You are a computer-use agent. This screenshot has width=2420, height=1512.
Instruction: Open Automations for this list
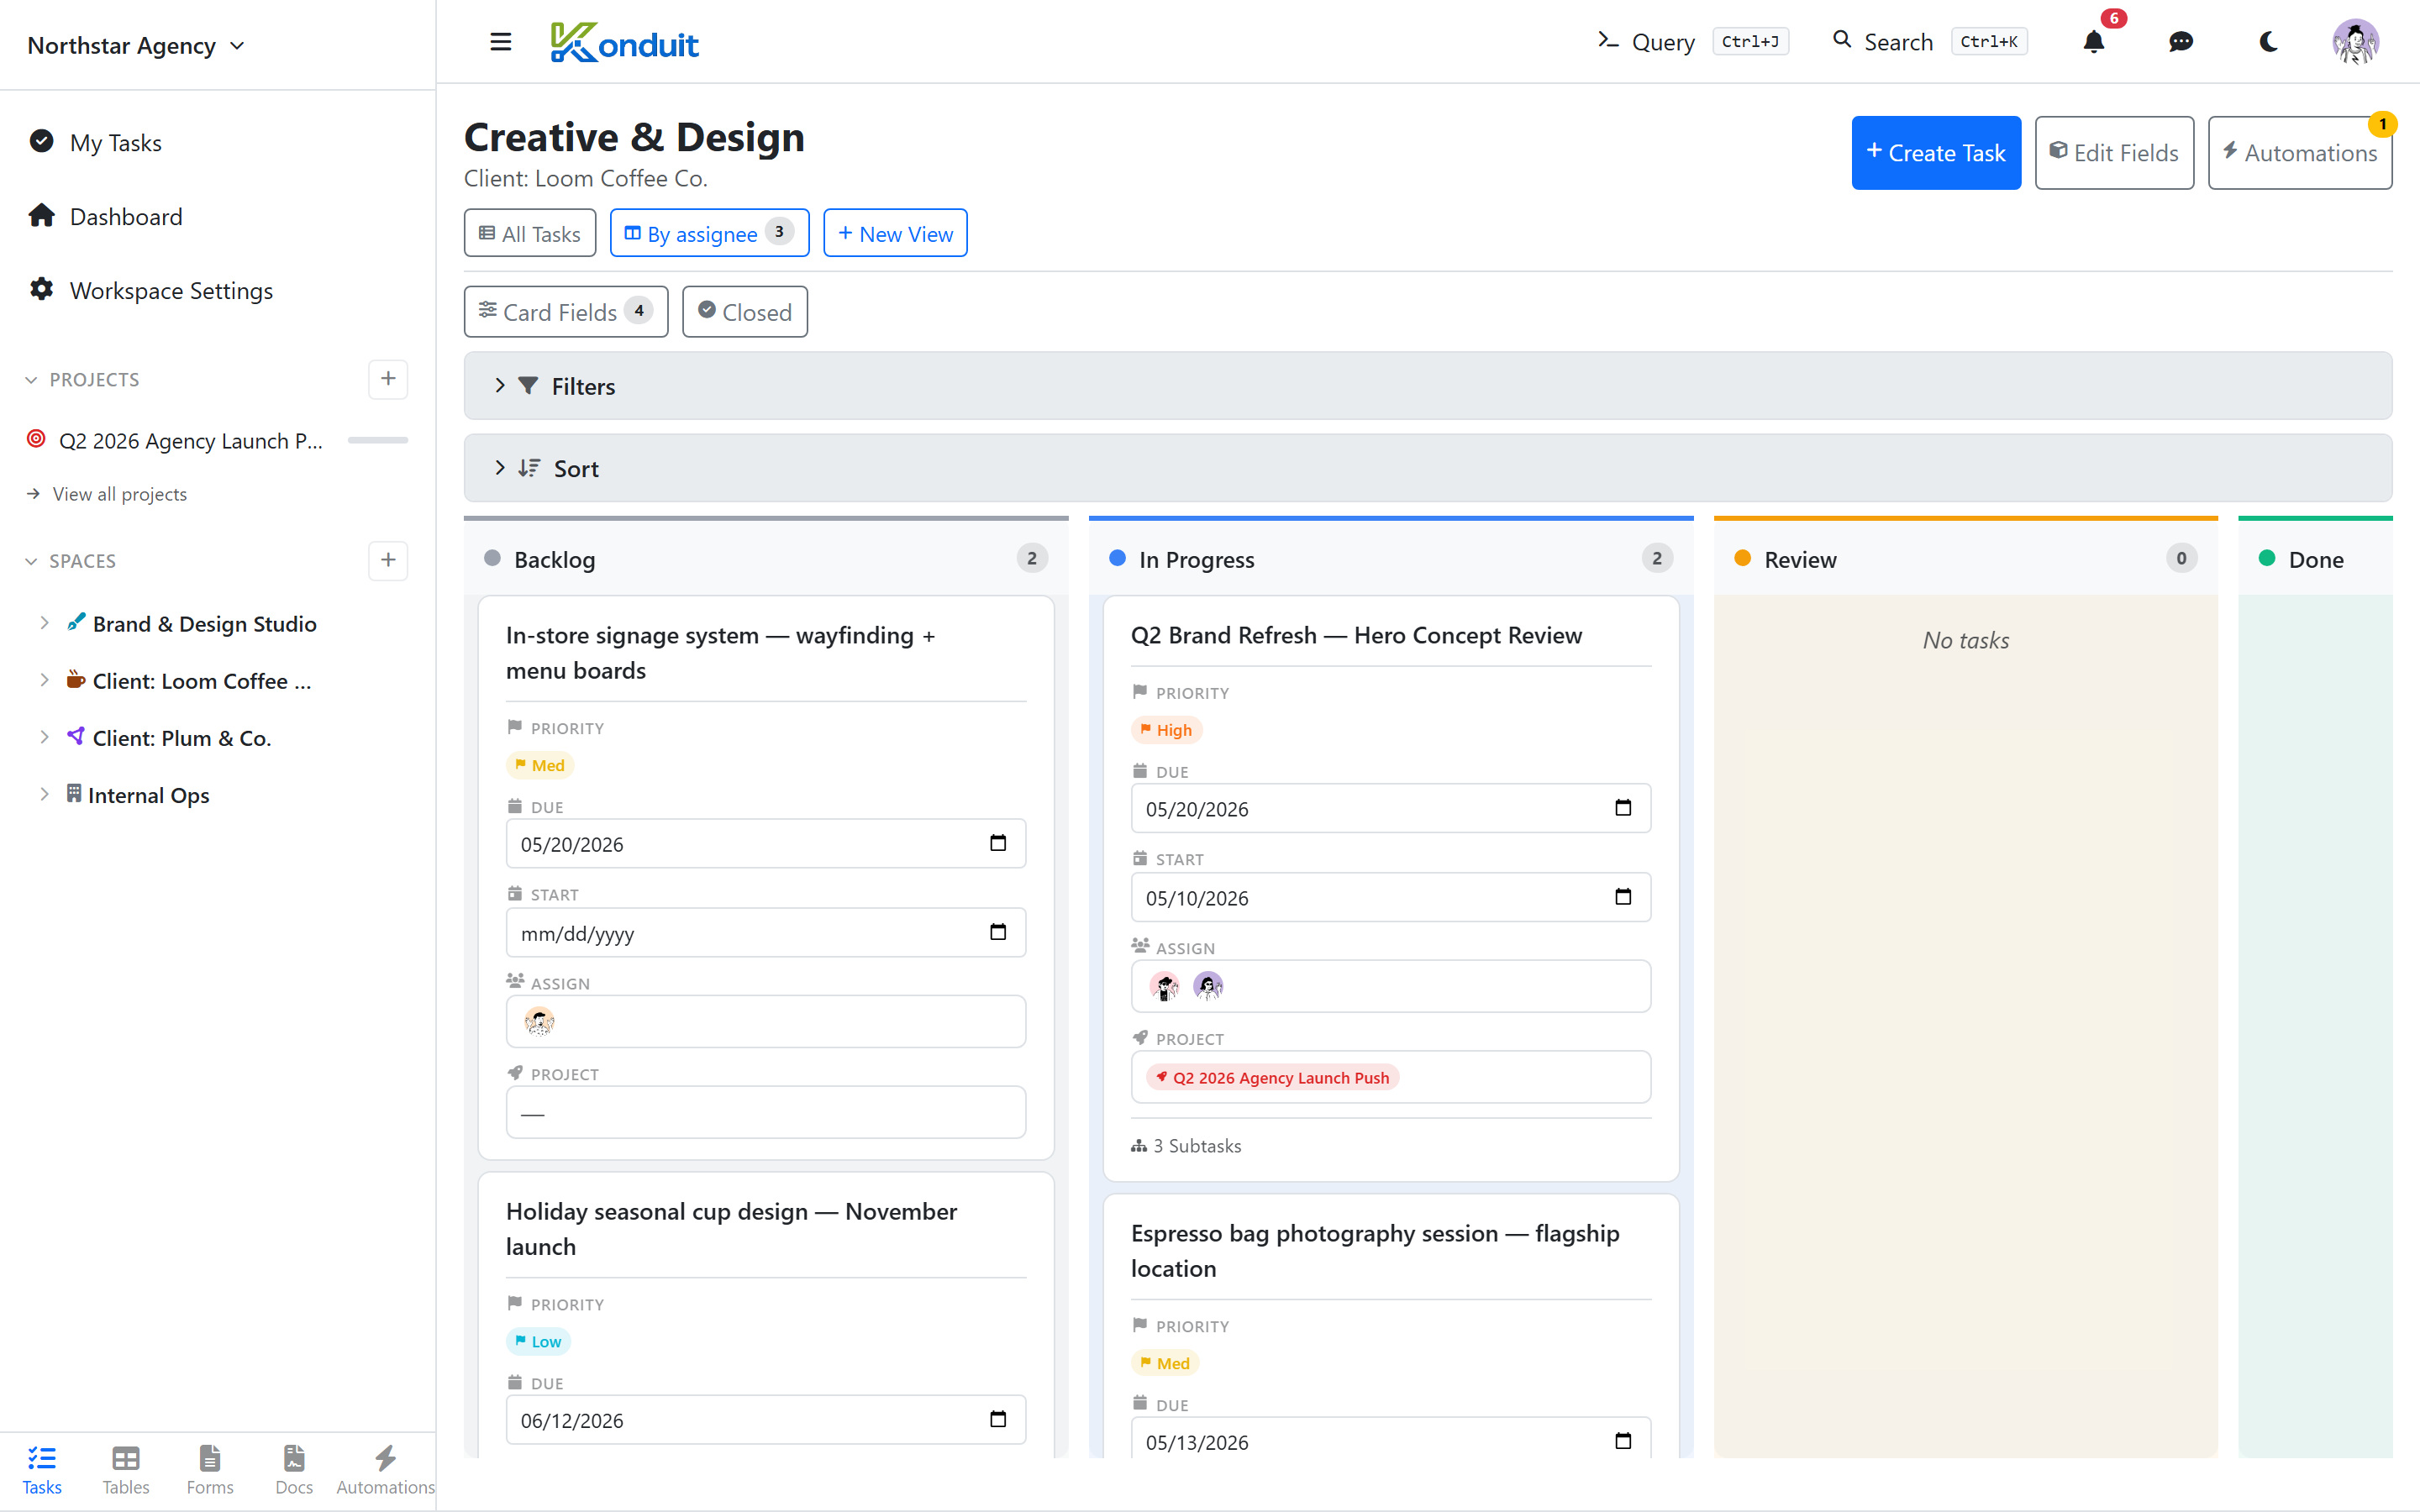coord(2299,152)
